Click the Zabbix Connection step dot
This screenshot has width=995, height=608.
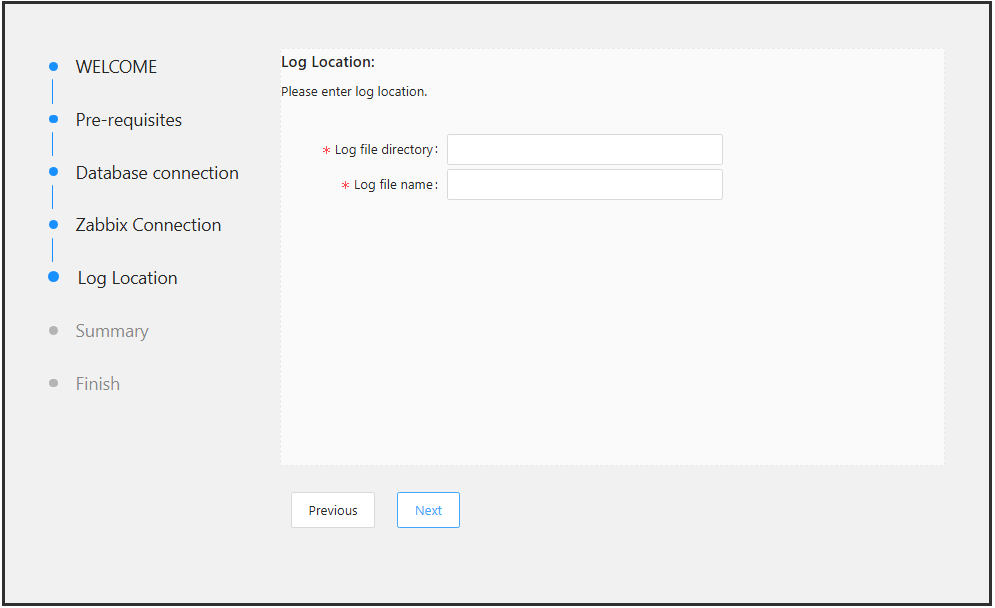point(53,225)
